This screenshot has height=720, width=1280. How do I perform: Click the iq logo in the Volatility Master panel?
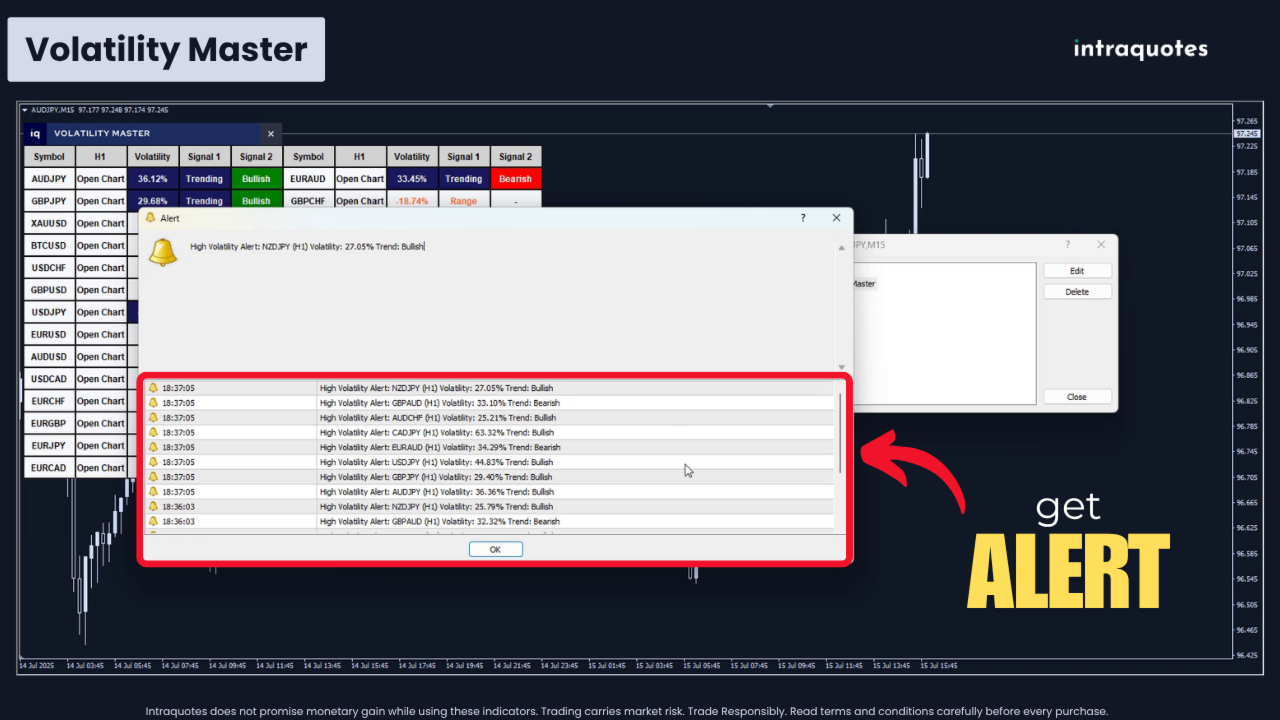pyautogui.click(x=35, y=133)
